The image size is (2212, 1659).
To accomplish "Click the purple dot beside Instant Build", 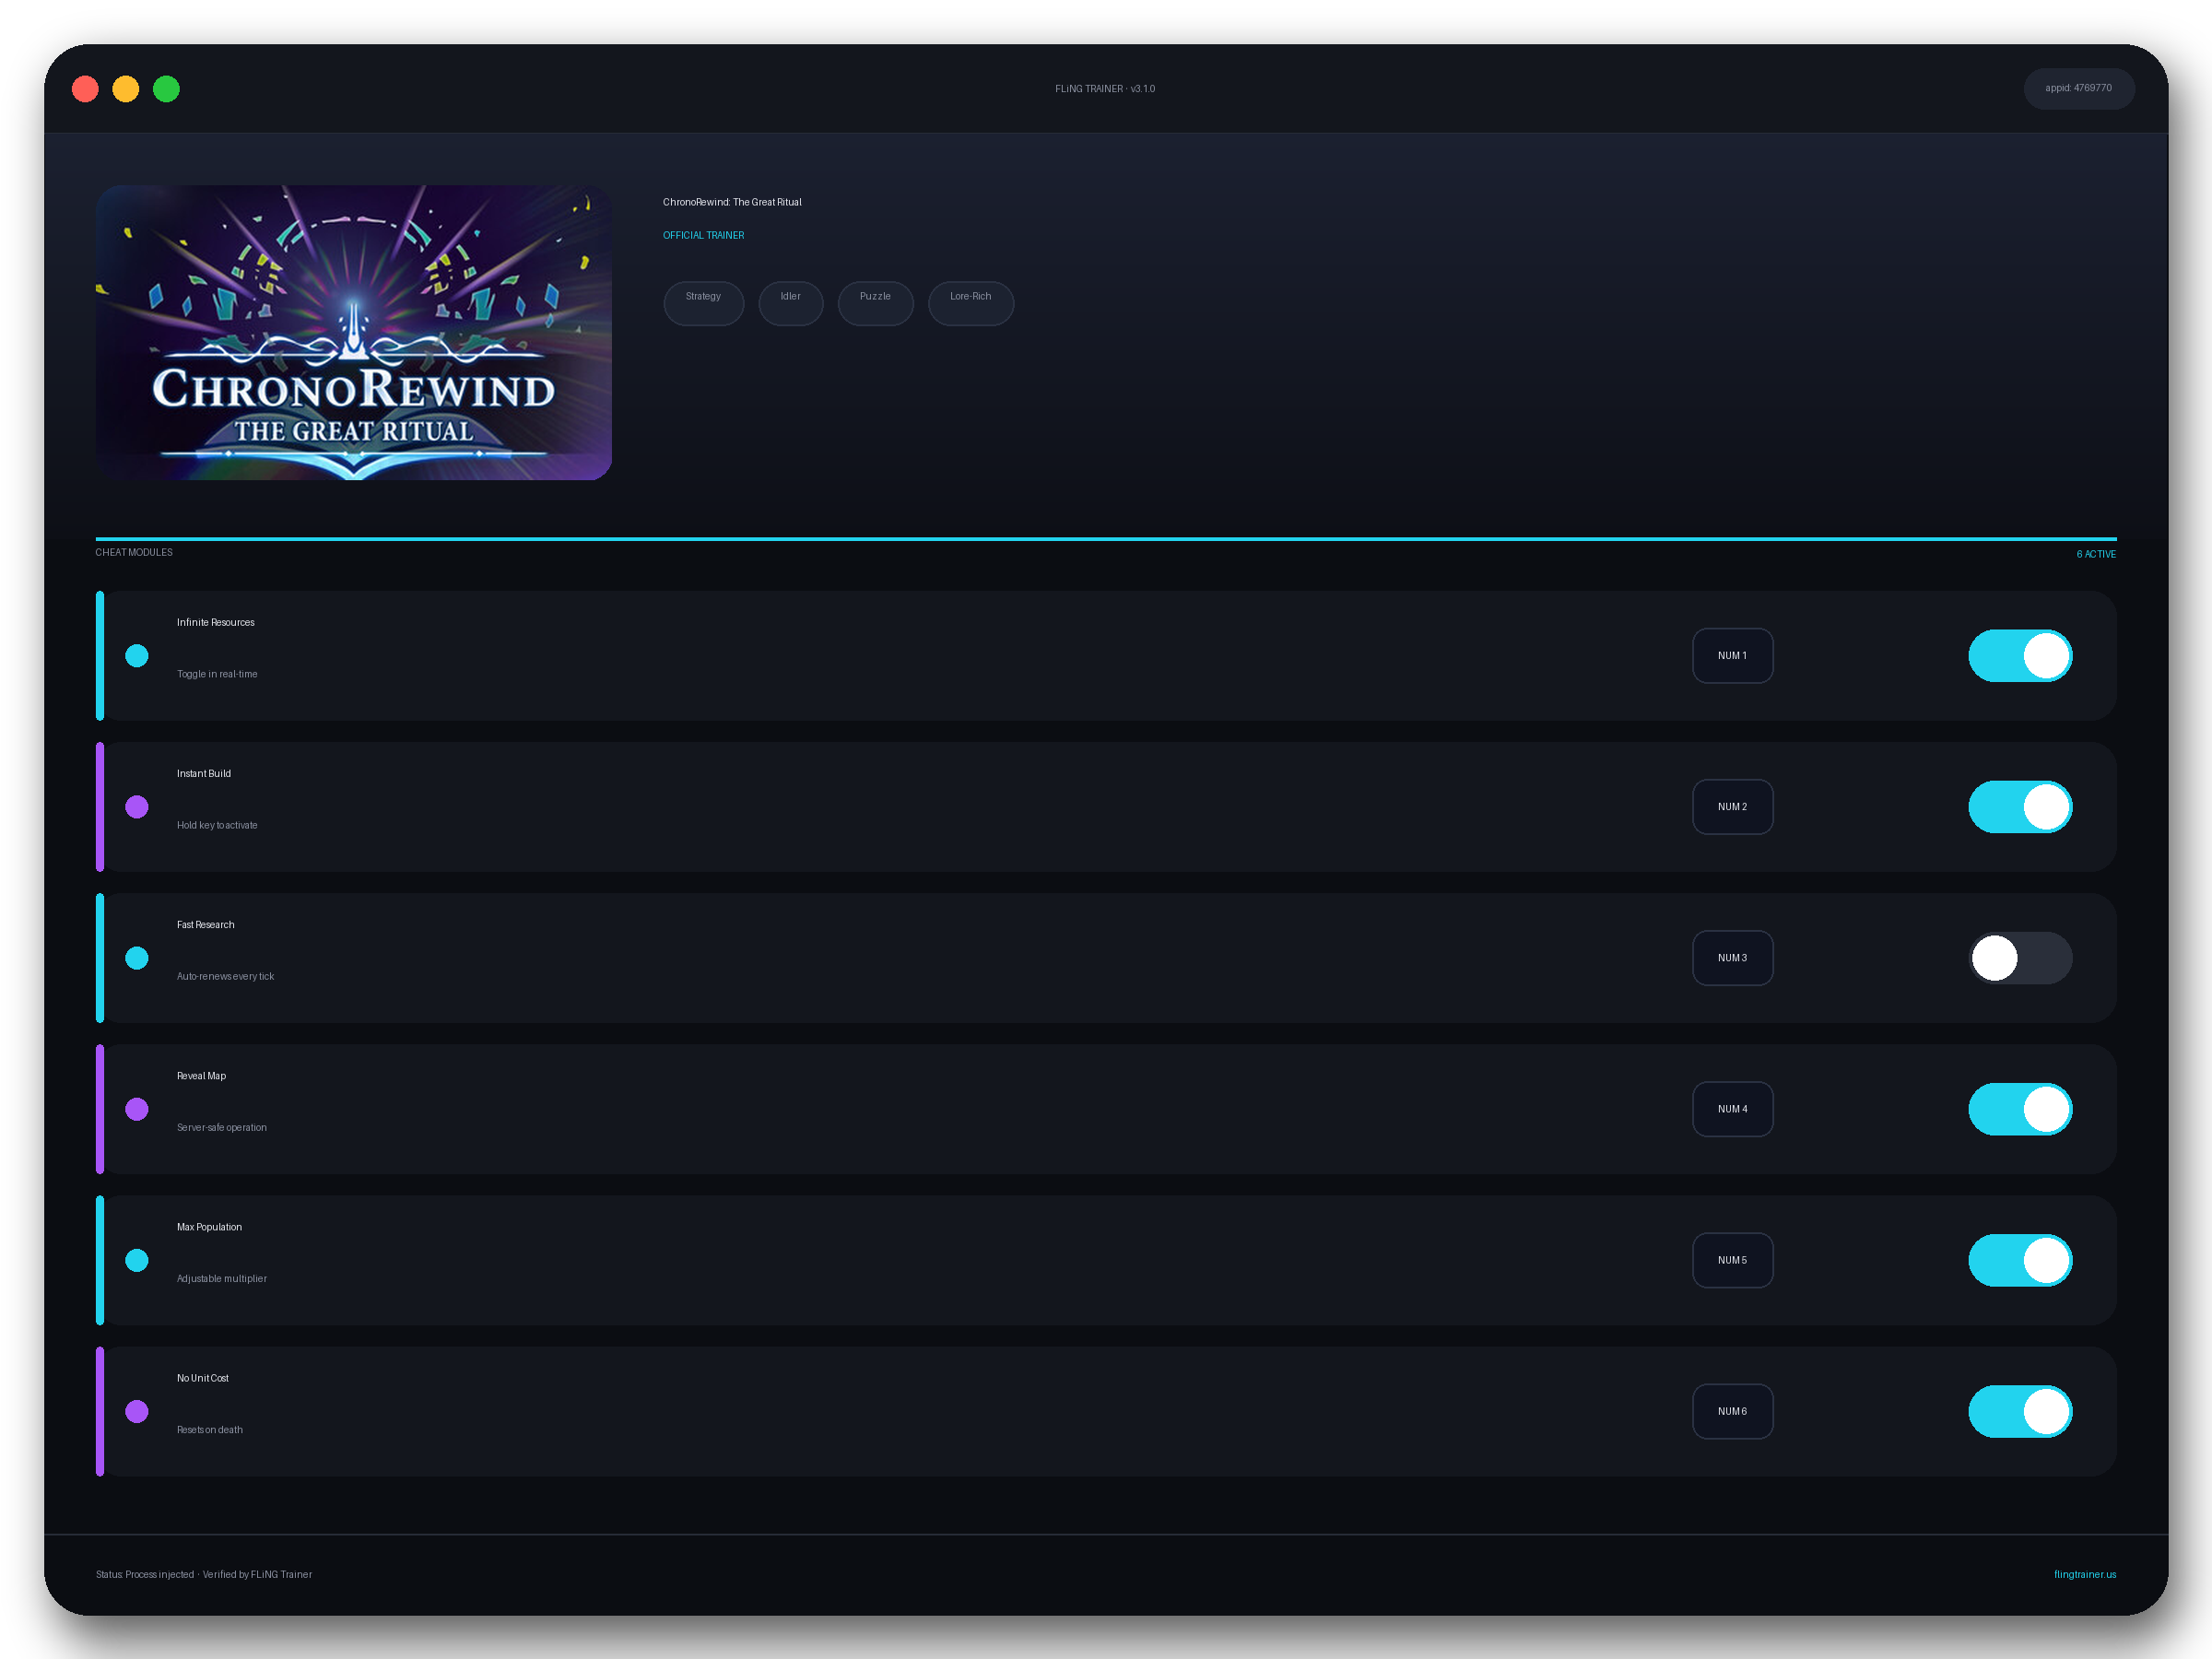I will [x=137, y=807].
